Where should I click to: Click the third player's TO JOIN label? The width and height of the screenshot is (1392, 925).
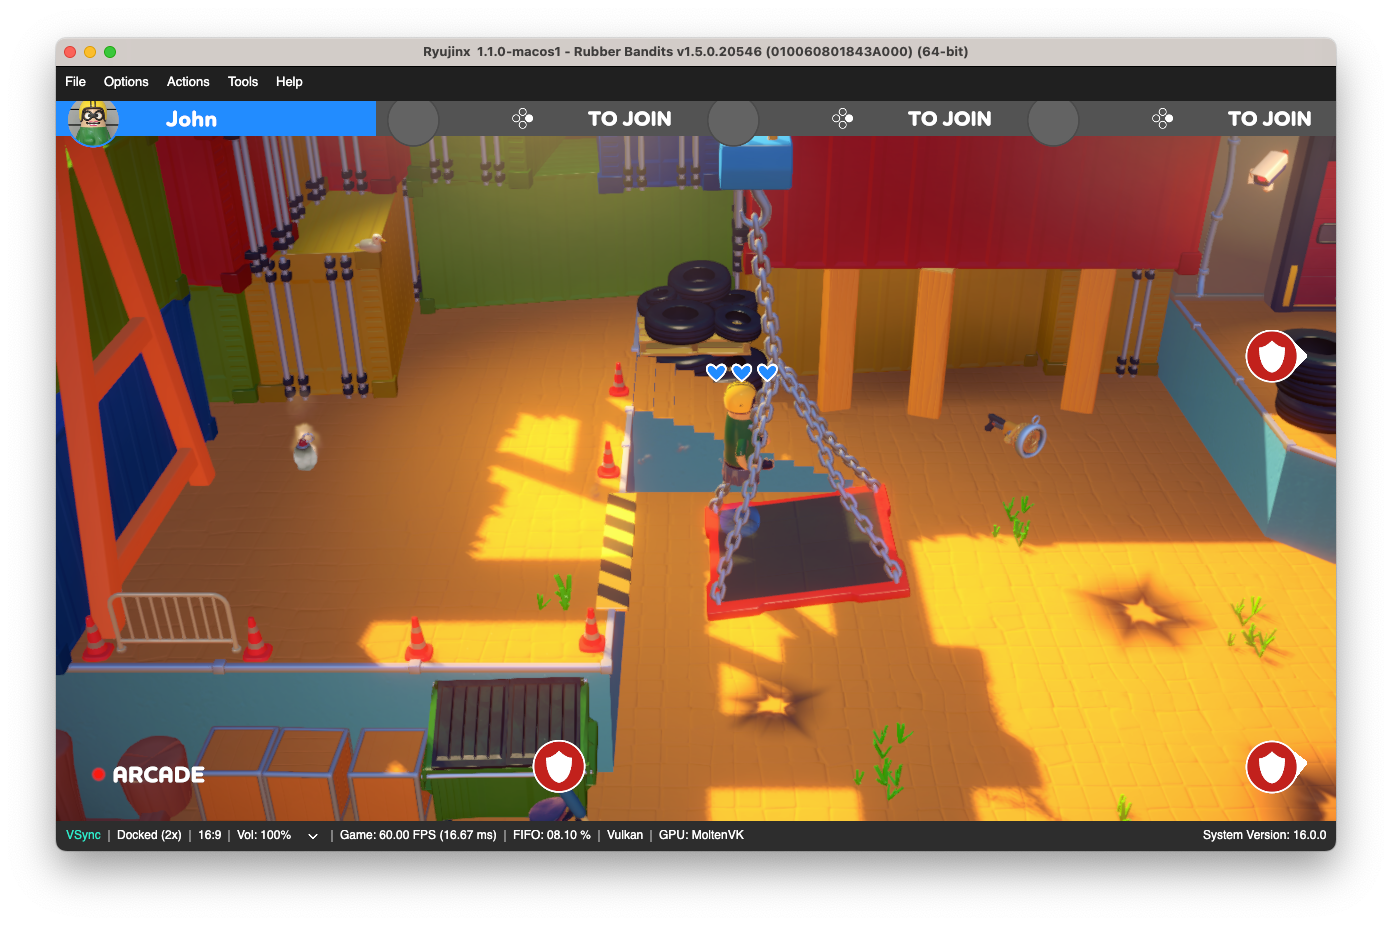[x=950, y=119]
